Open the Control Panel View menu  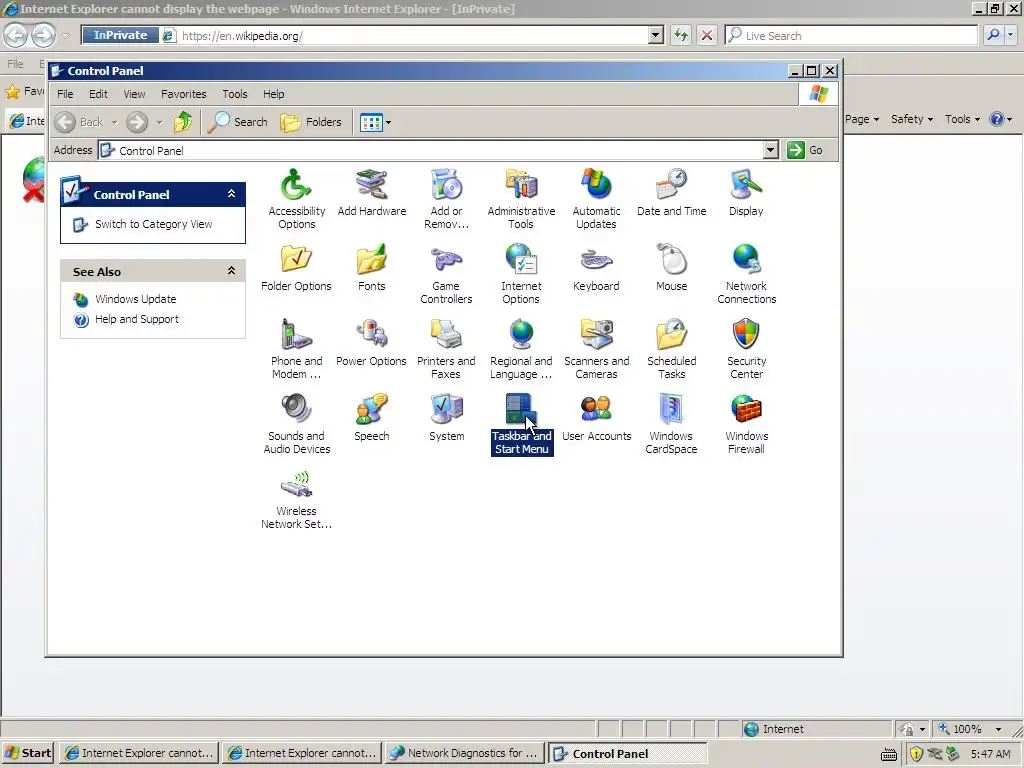pos(135,94)
